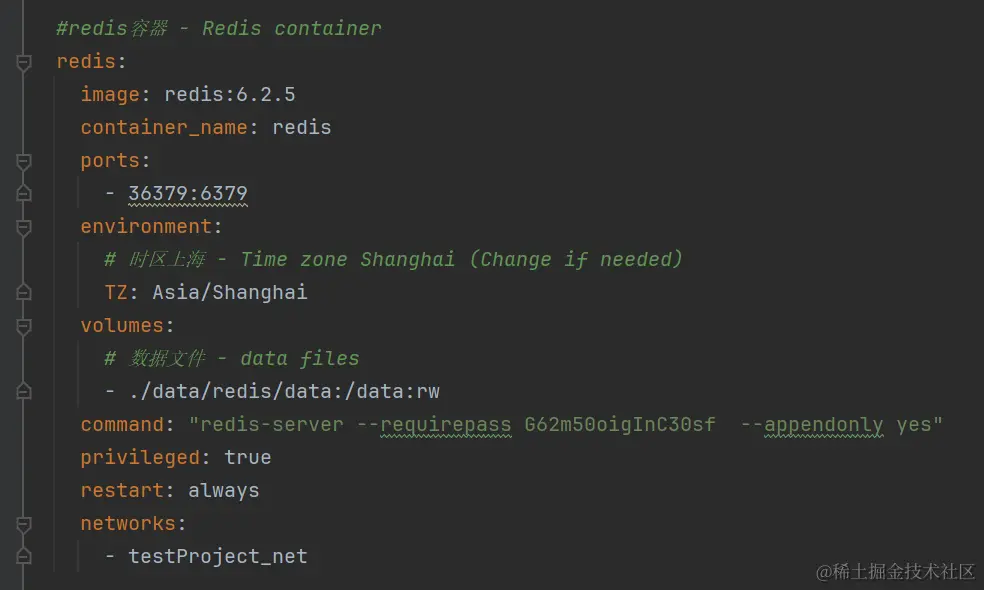Place cursor on Asia/Shanghai value
984x590 pixels.
click(230, 292)
